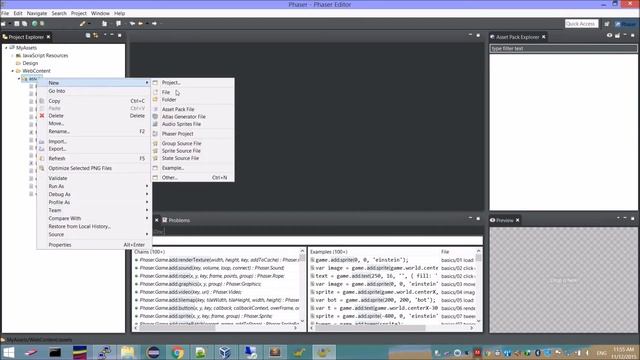Viewport: 640px width, 360px height.
Task: Open the Windows Start button
Action: coord(9,352)
